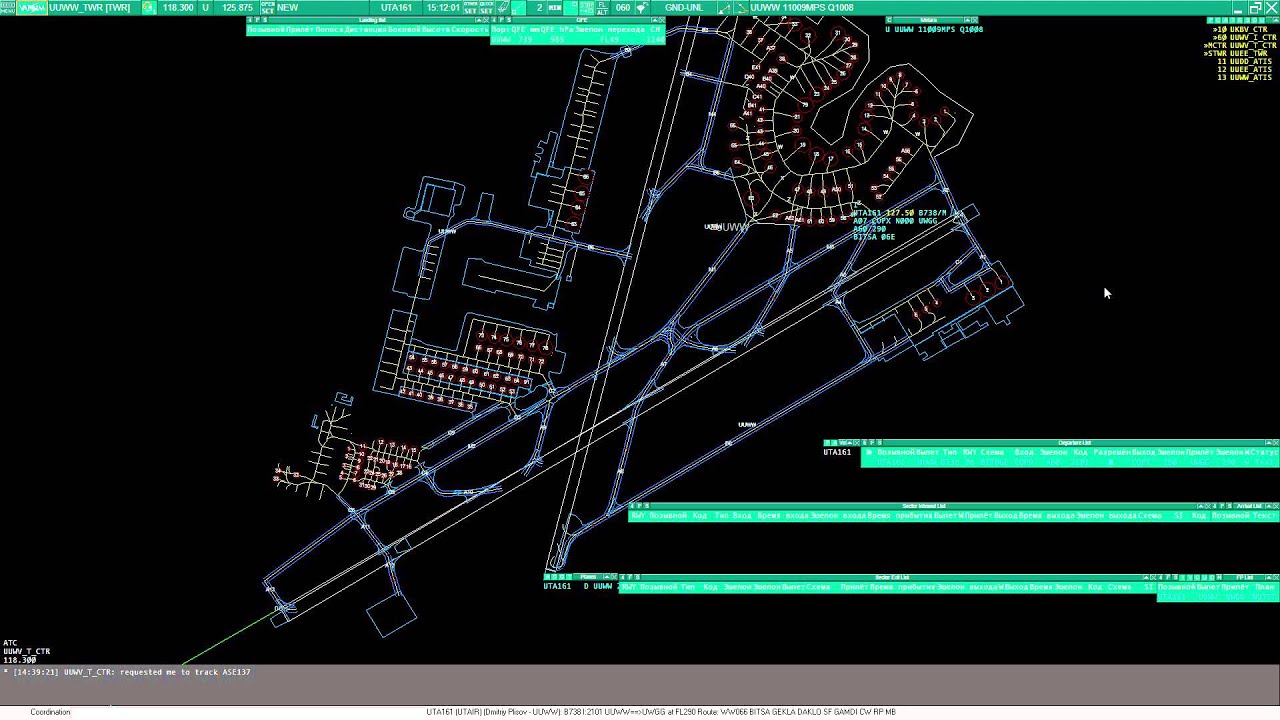Close the Departure List window
Screen dimensions: 1280x720
click(1276, 442)
